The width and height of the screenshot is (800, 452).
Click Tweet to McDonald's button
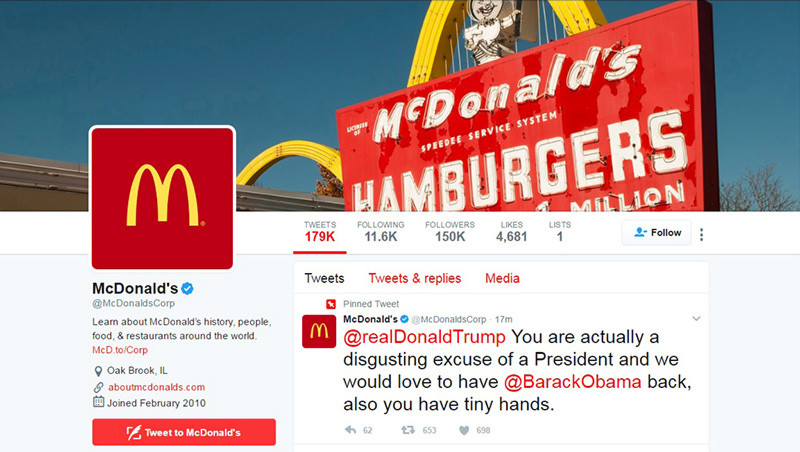[x=184, y=432]
